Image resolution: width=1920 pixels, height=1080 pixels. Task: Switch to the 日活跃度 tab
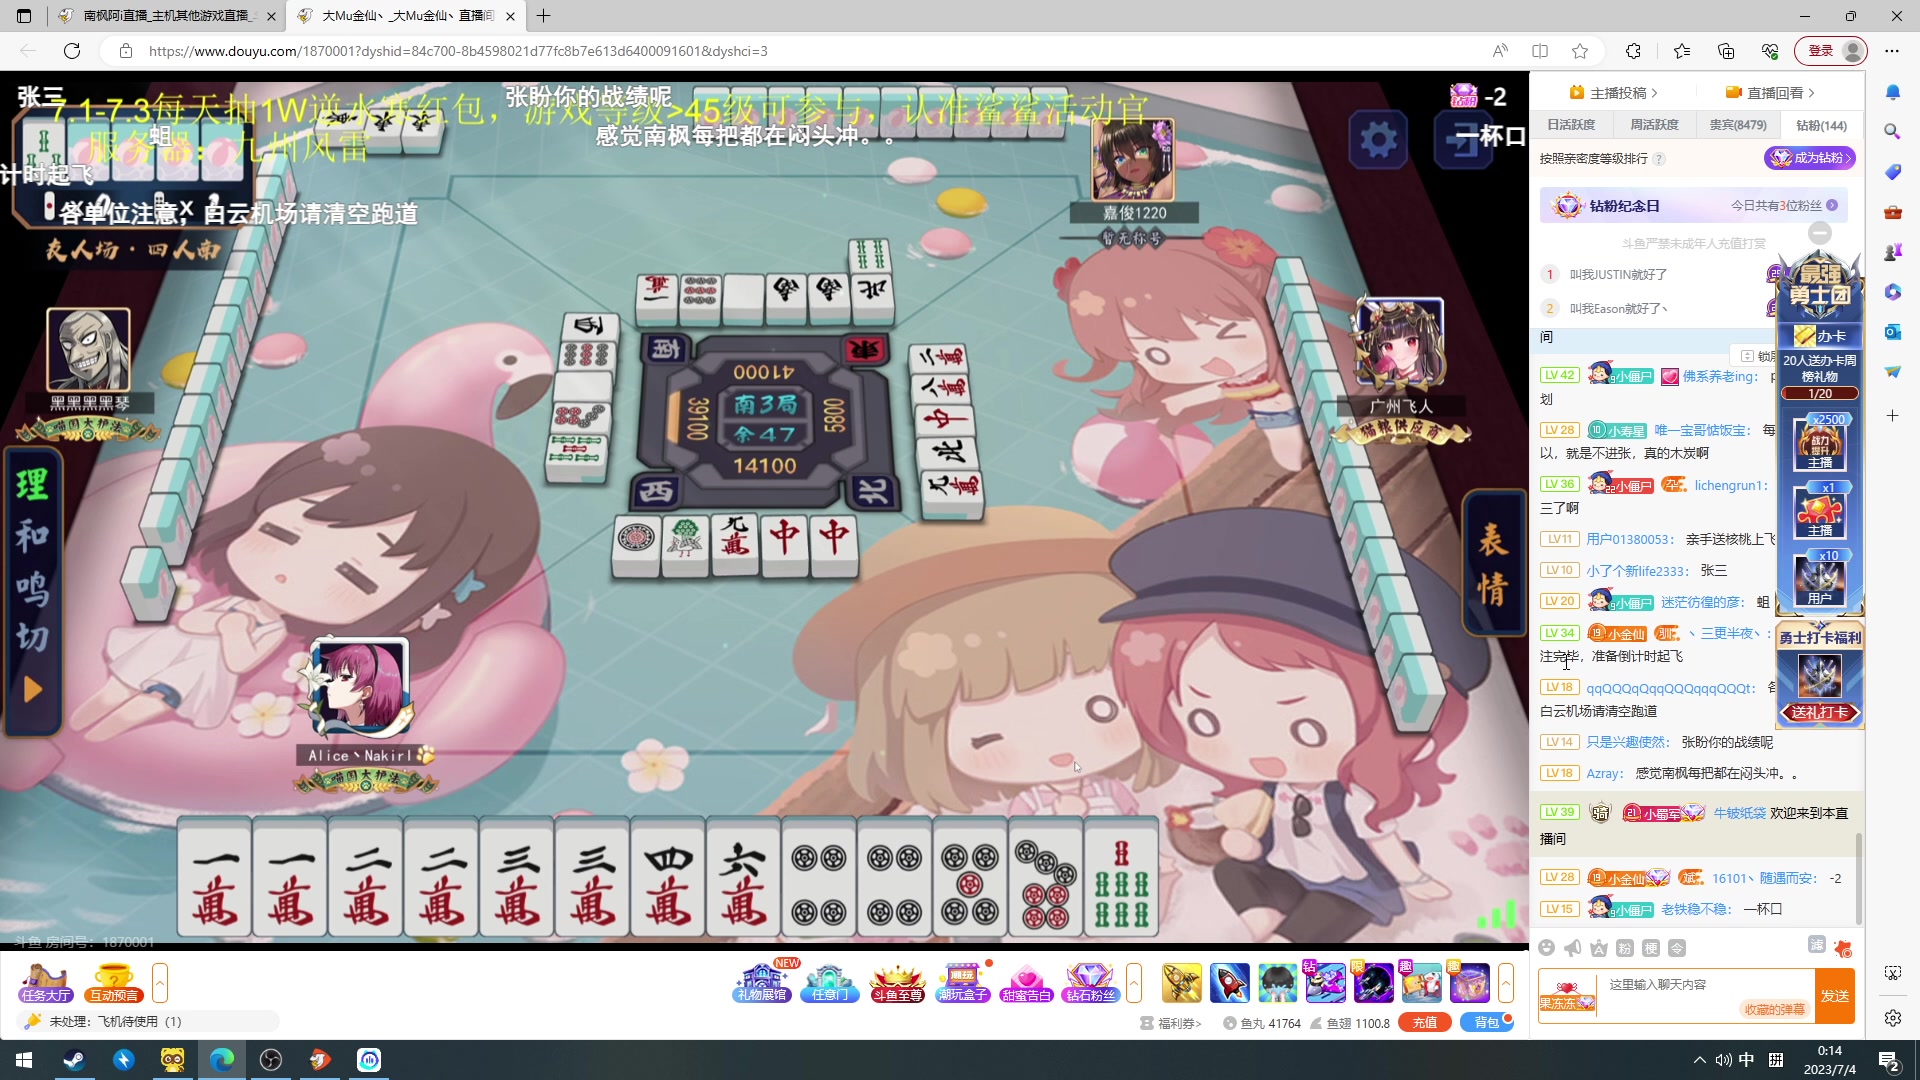click(1571, 125)
